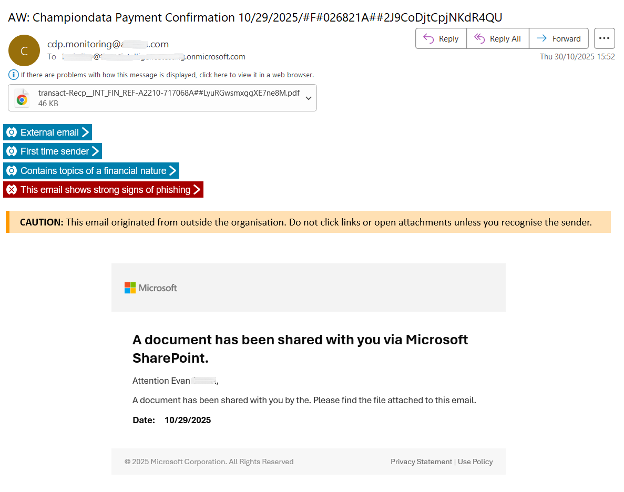
Task: Click the red X phishing warning icon
Action: (x=12, y=189)
